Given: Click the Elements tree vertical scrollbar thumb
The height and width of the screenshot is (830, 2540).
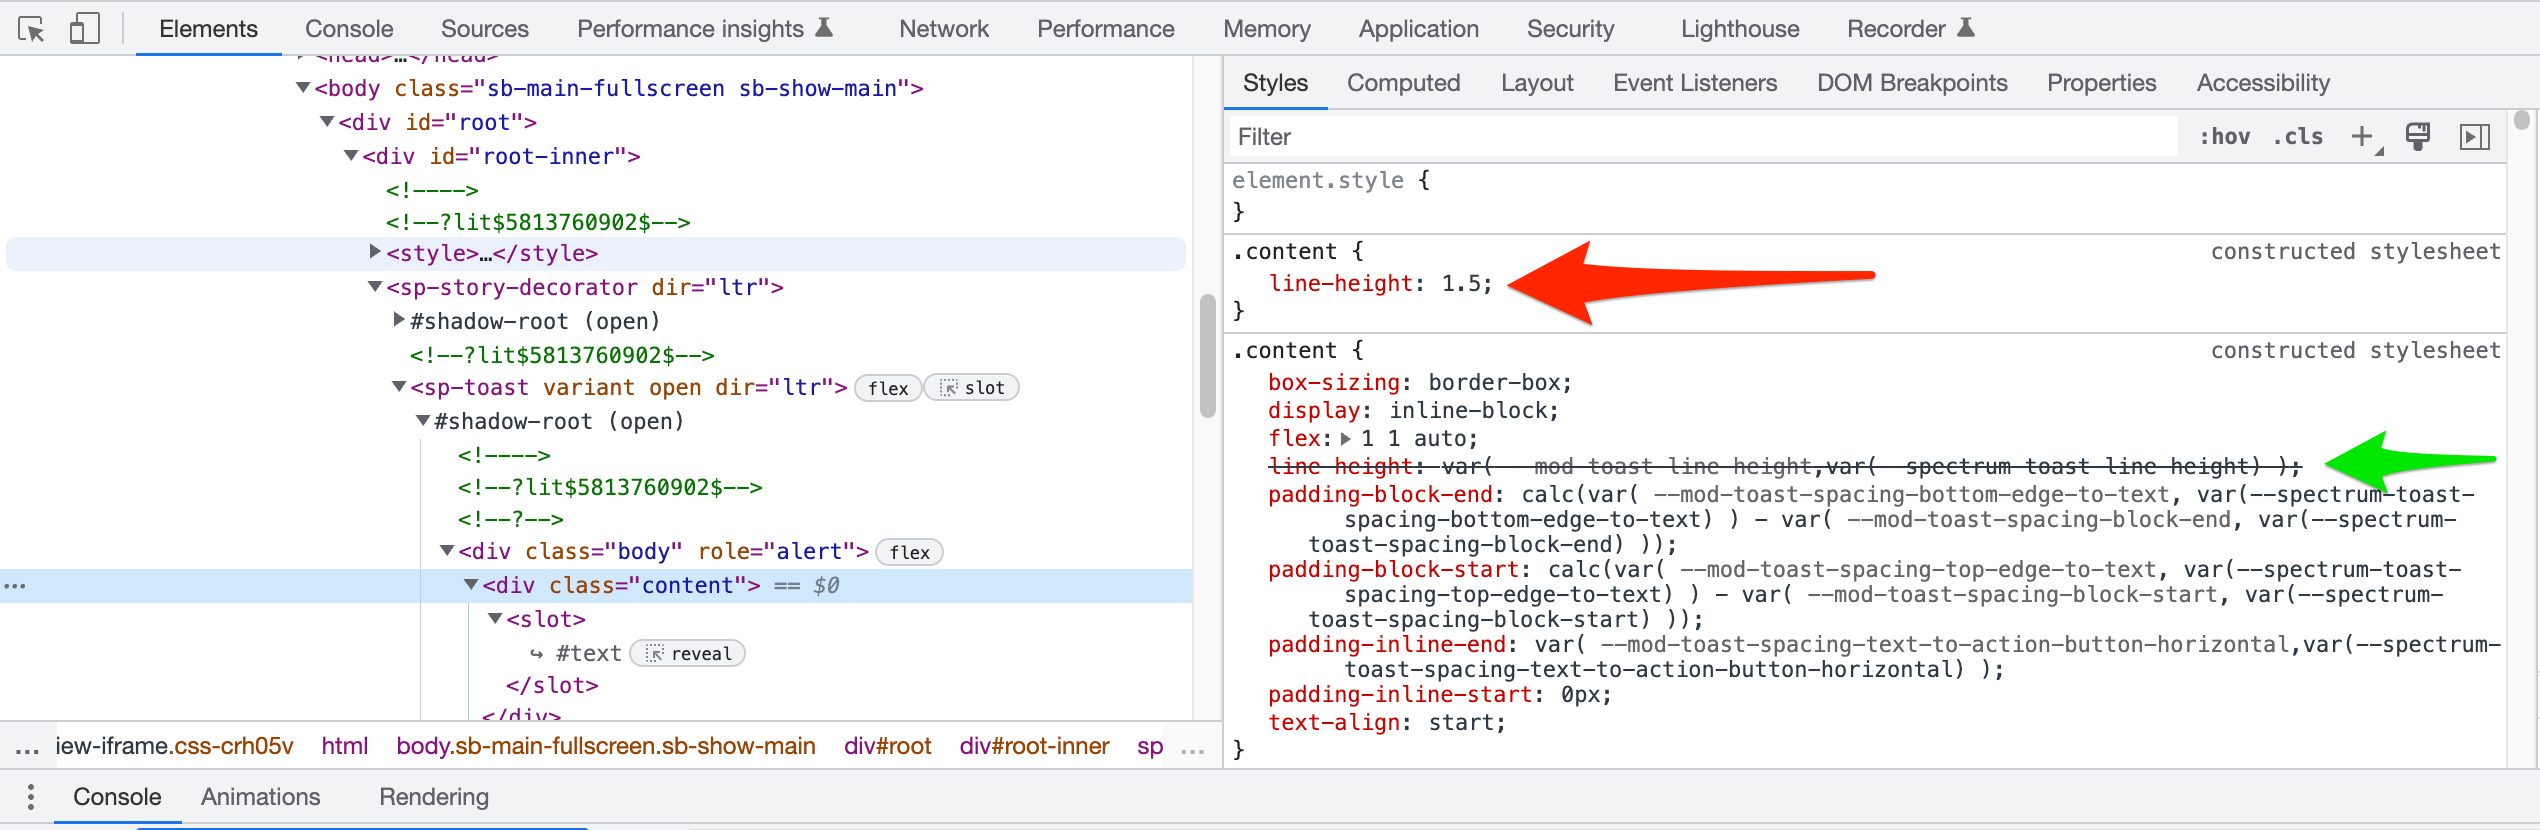Looking at the screenshot, I should (1207, 355).
